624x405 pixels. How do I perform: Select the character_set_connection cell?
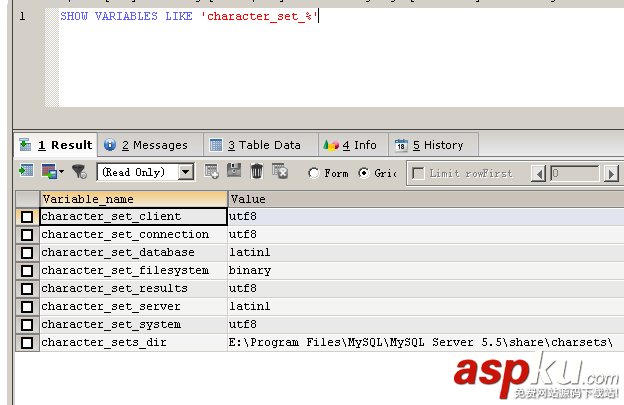pos(134,234)
